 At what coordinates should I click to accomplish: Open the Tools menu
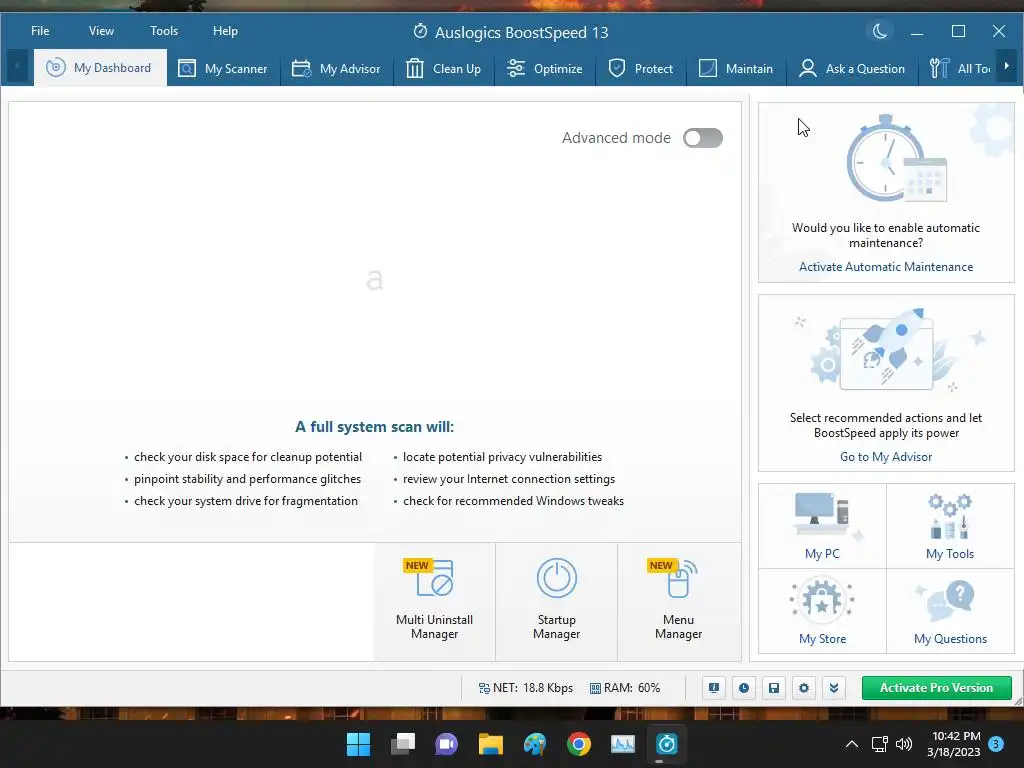click(164, 31)
